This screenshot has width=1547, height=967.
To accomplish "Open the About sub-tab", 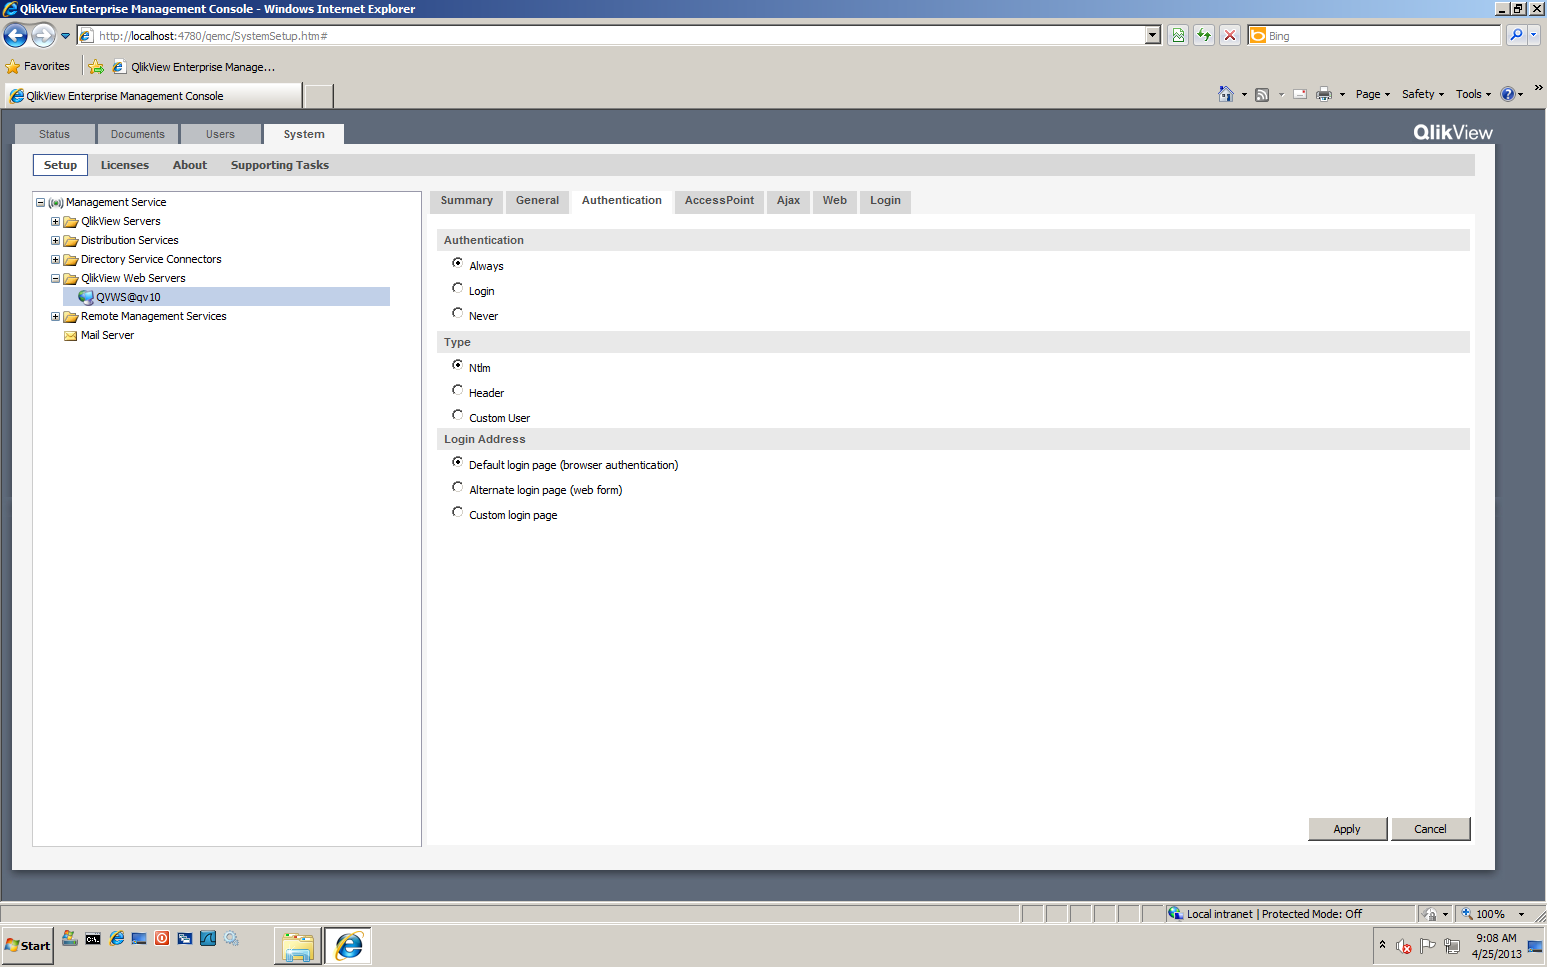I will click(190, 165).
